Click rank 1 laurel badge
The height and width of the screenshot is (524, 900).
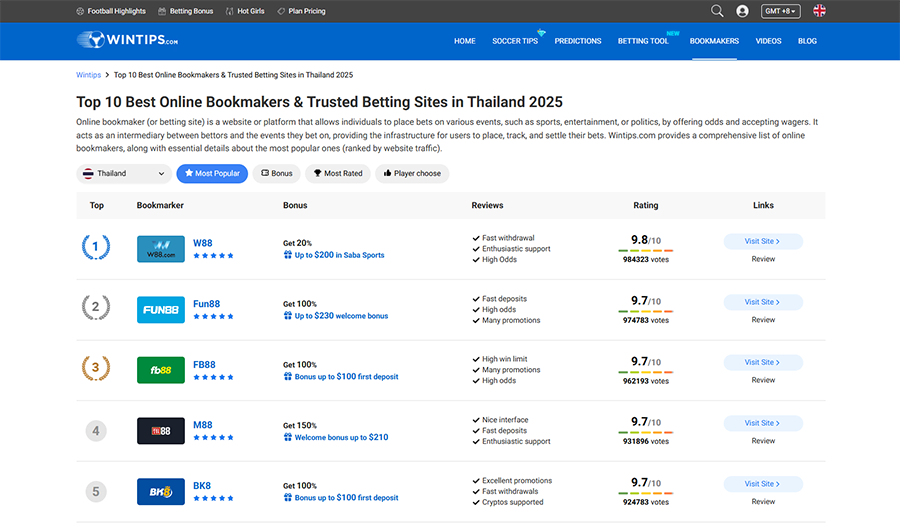coord(96,247)
